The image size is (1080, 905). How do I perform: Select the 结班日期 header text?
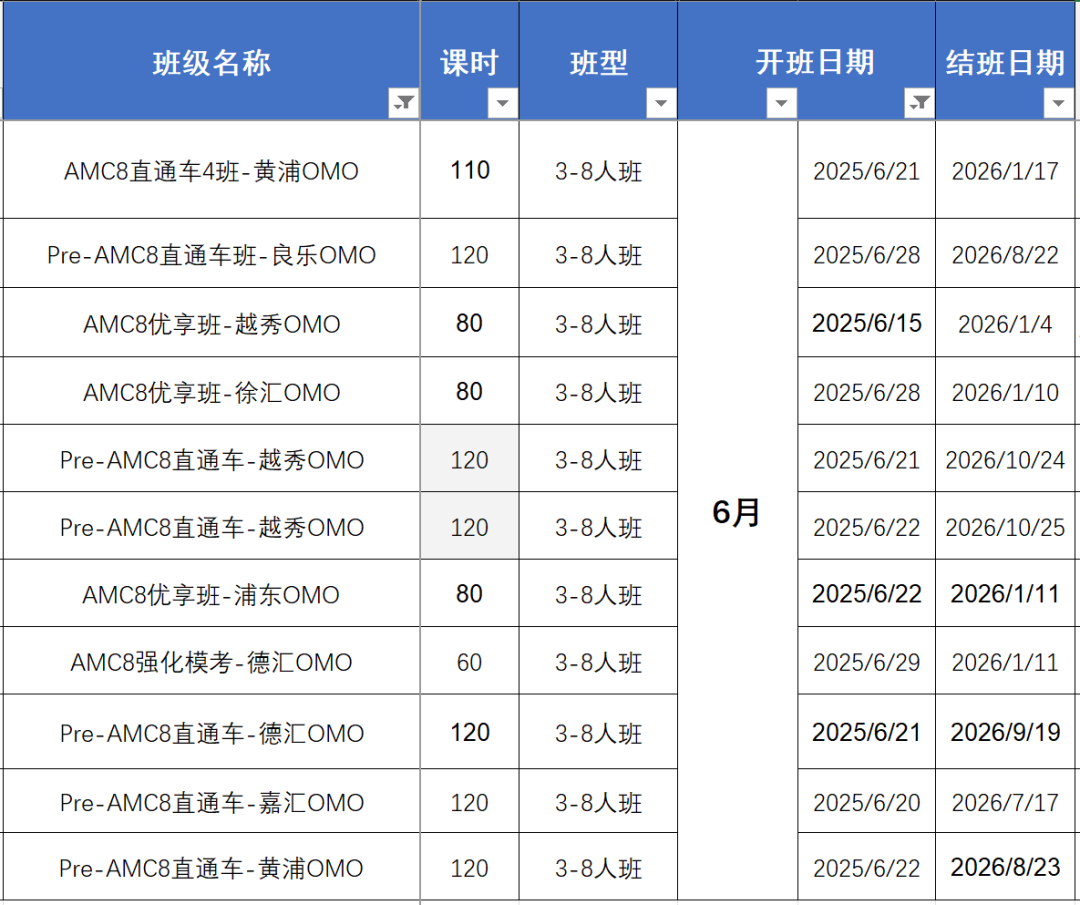(1005, 63)
